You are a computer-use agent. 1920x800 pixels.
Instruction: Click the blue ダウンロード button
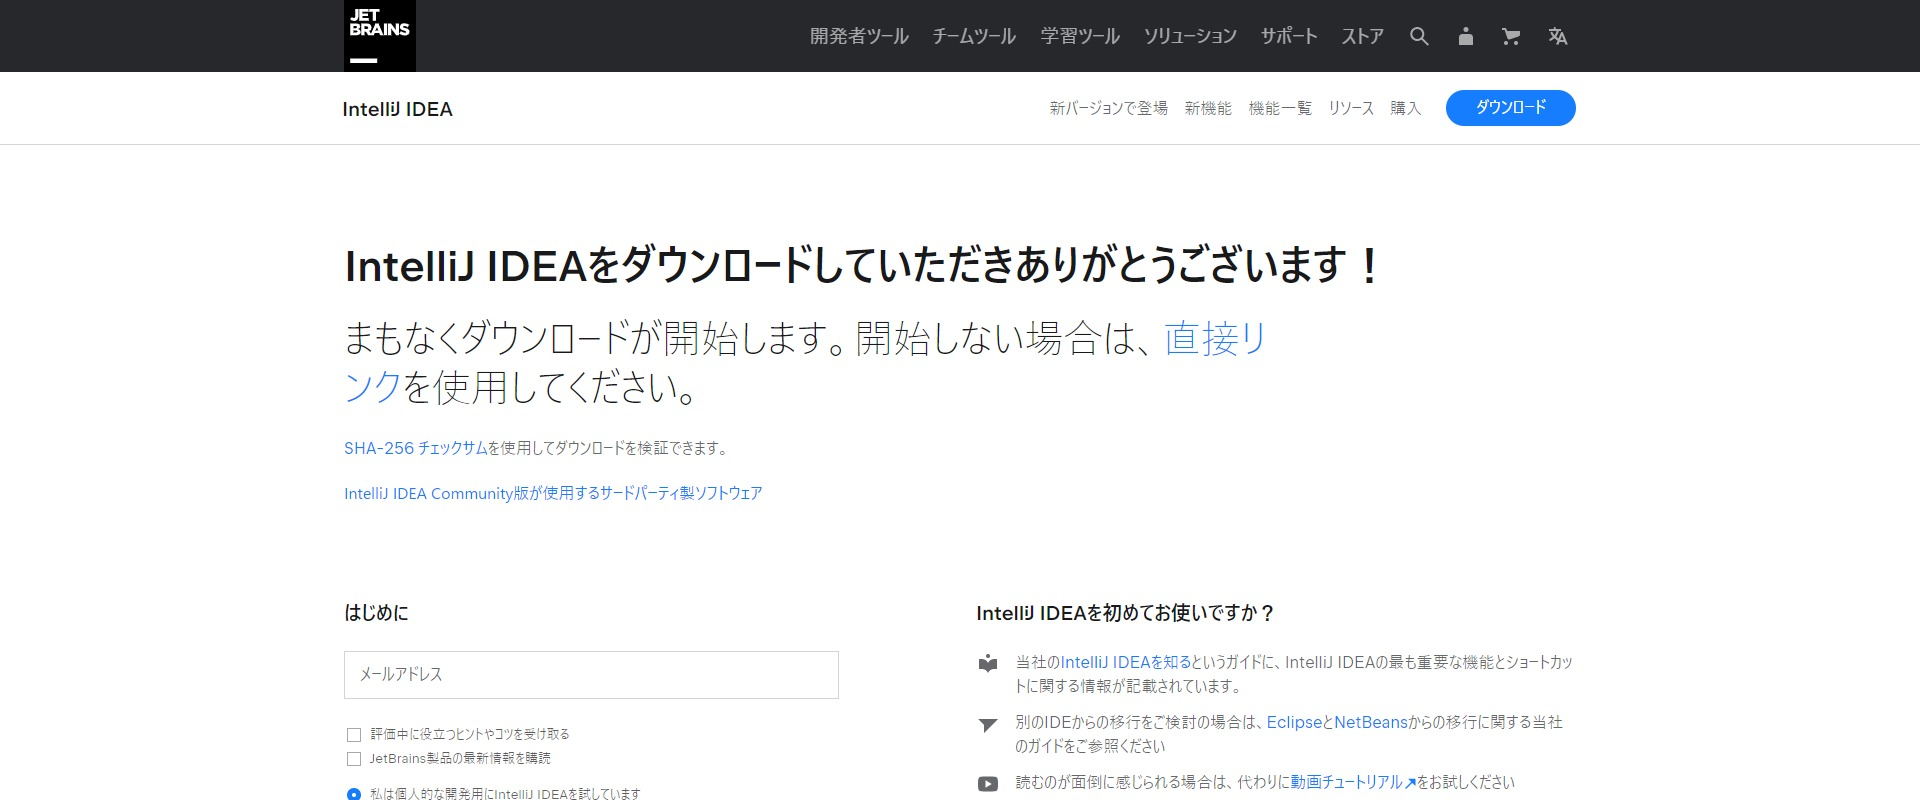click(1510, 108)
